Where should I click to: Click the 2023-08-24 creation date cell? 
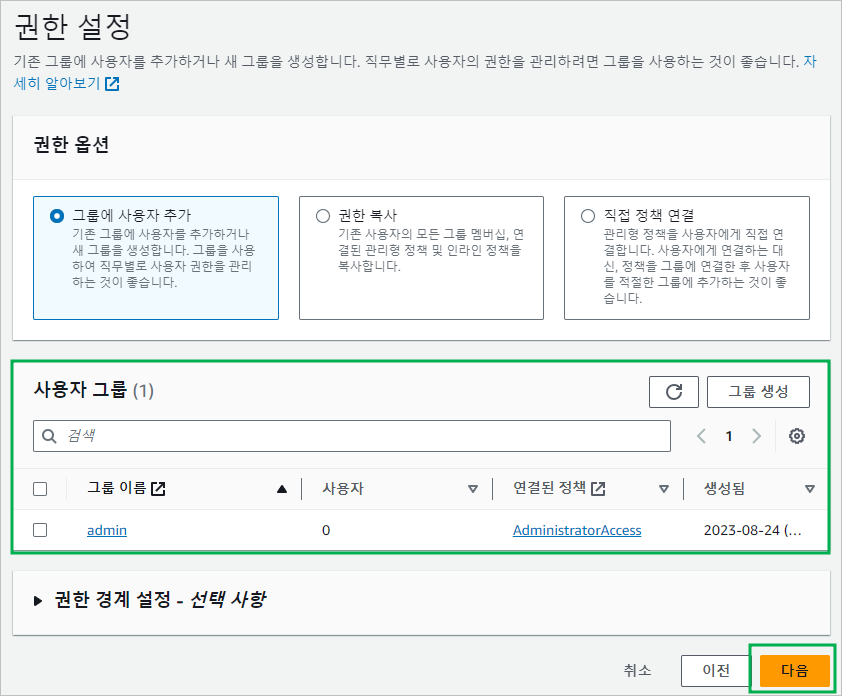pyautogui.click(x=753, y=530)
